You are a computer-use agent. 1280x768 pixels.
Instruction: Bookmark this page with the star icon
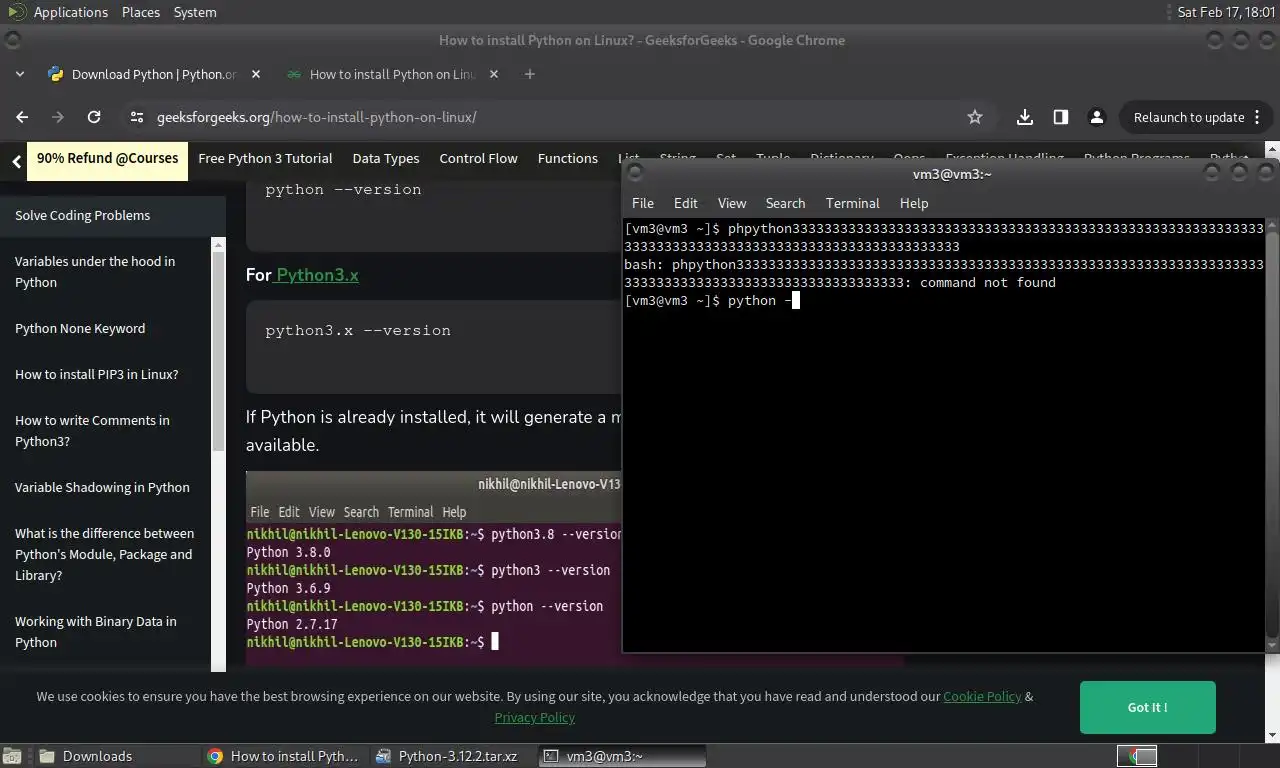point(975,117)
